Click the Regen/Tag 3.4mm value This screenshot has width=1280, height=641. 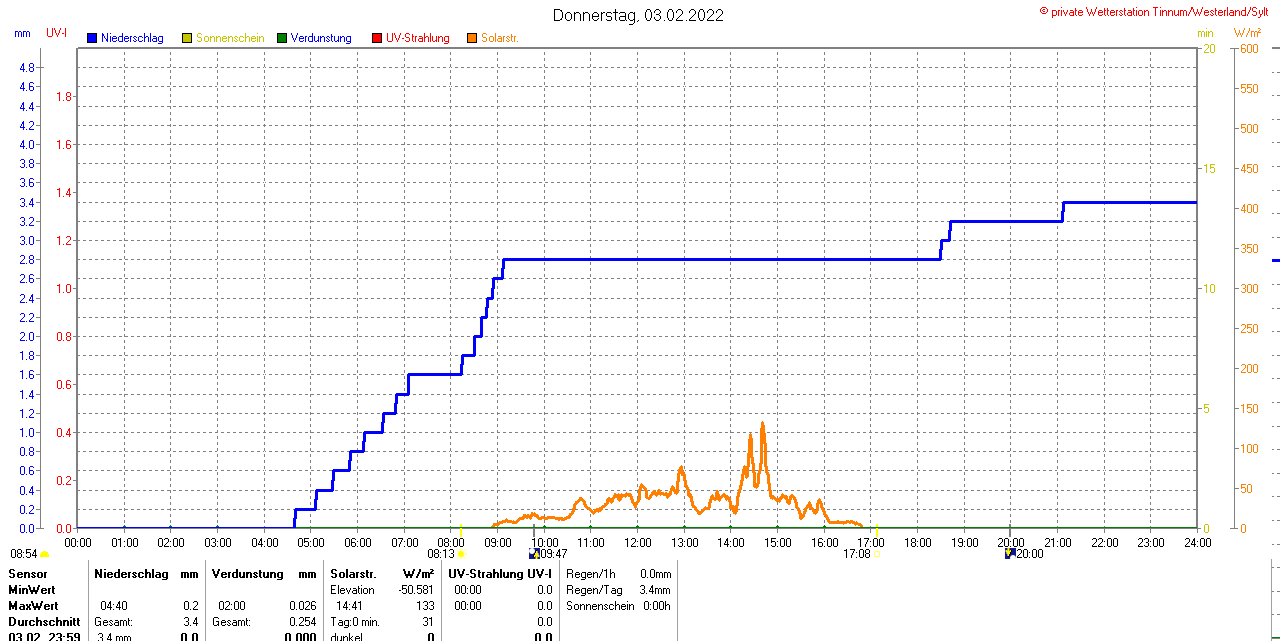coord(657,590)
